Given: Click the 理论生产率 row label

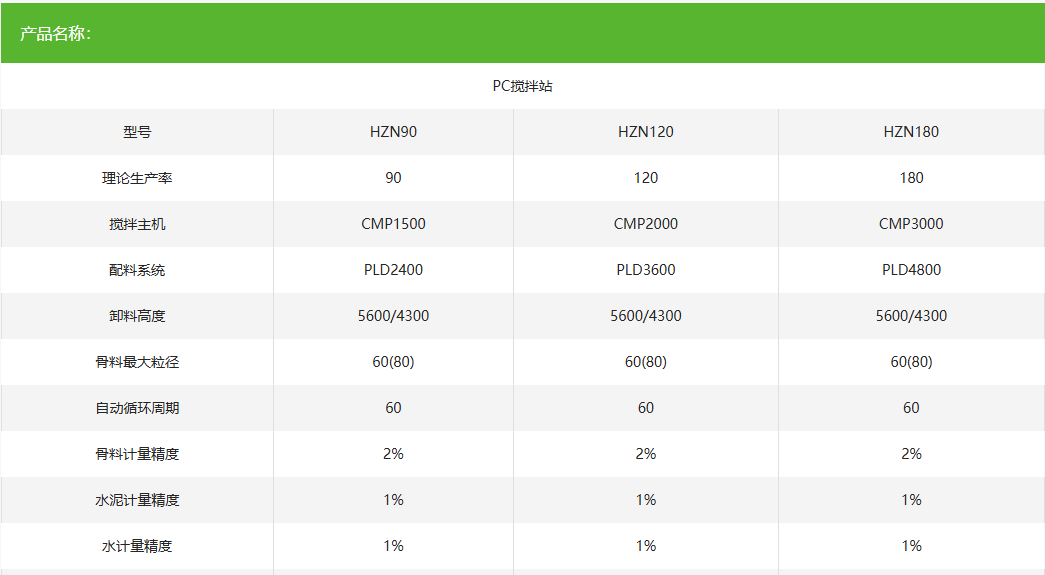Looking at the screenshot, I should 137,178.
